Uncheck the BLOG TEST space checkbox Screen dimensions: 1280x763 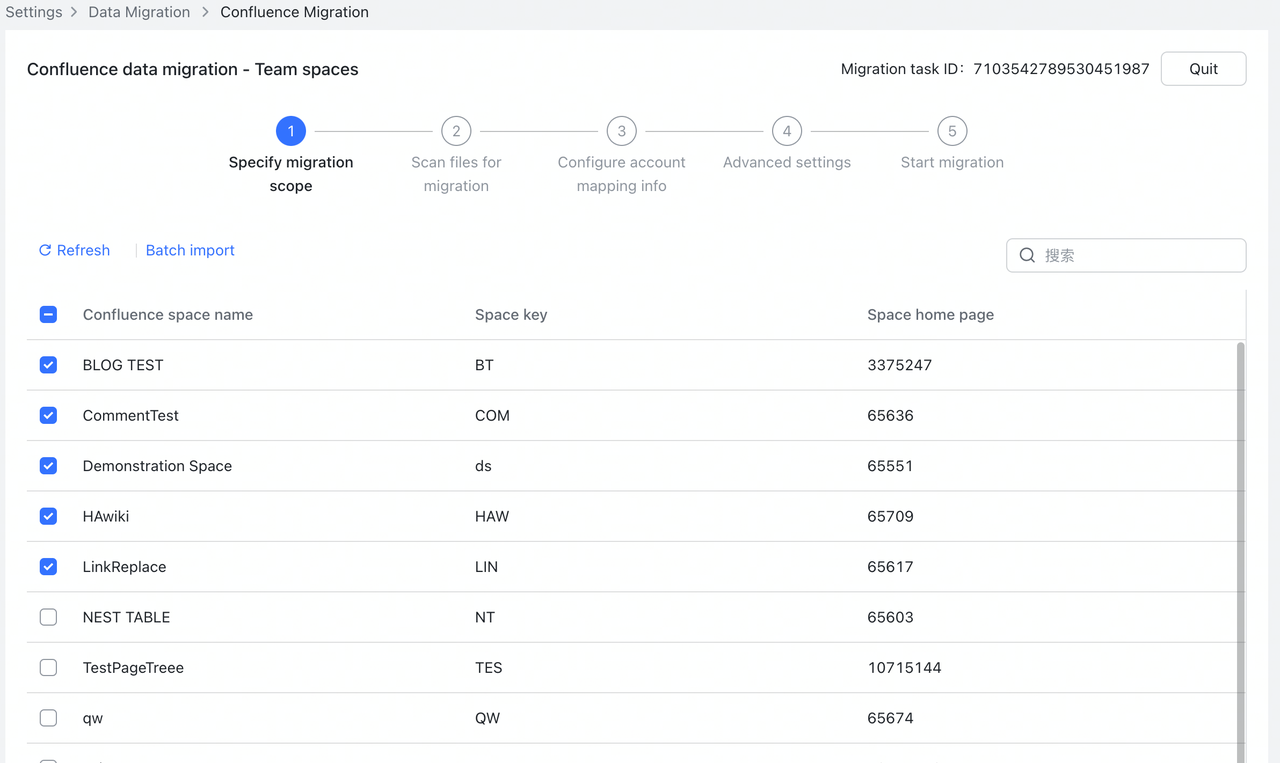[x=48, y=364]
